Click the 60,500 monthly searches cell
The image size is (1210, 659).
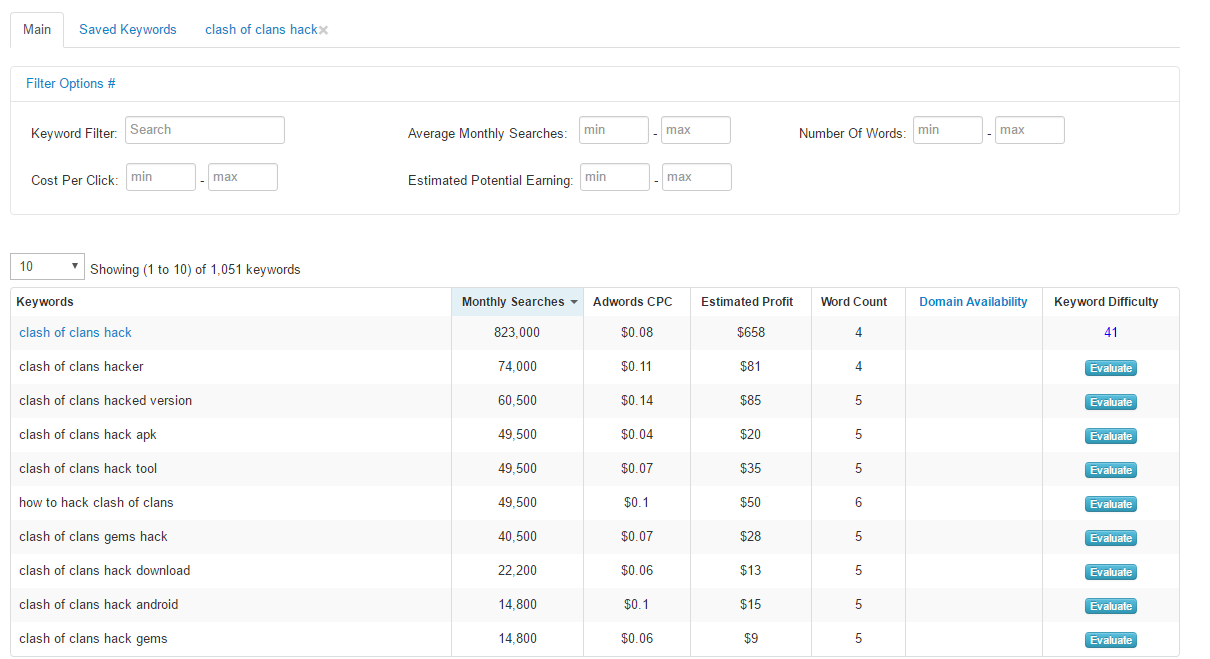click(x=517, y=401)
